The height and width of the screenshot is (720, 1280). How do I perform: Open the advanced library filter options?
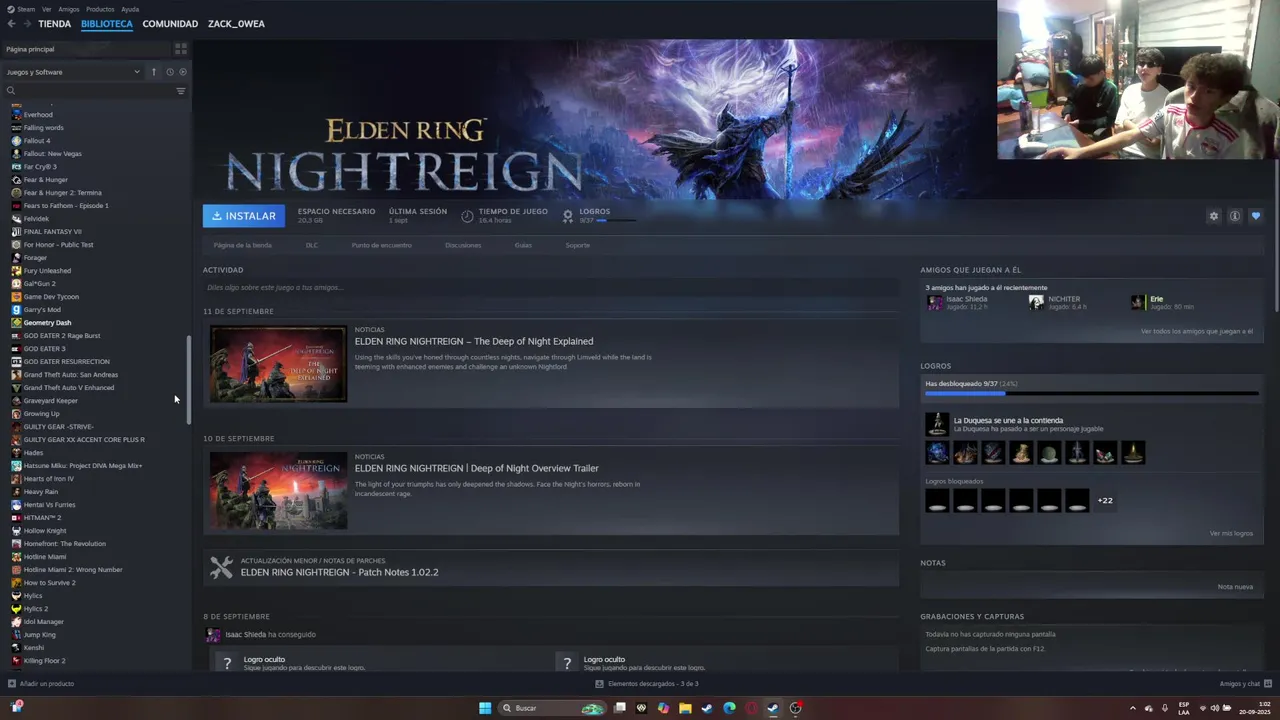(181, 91)
